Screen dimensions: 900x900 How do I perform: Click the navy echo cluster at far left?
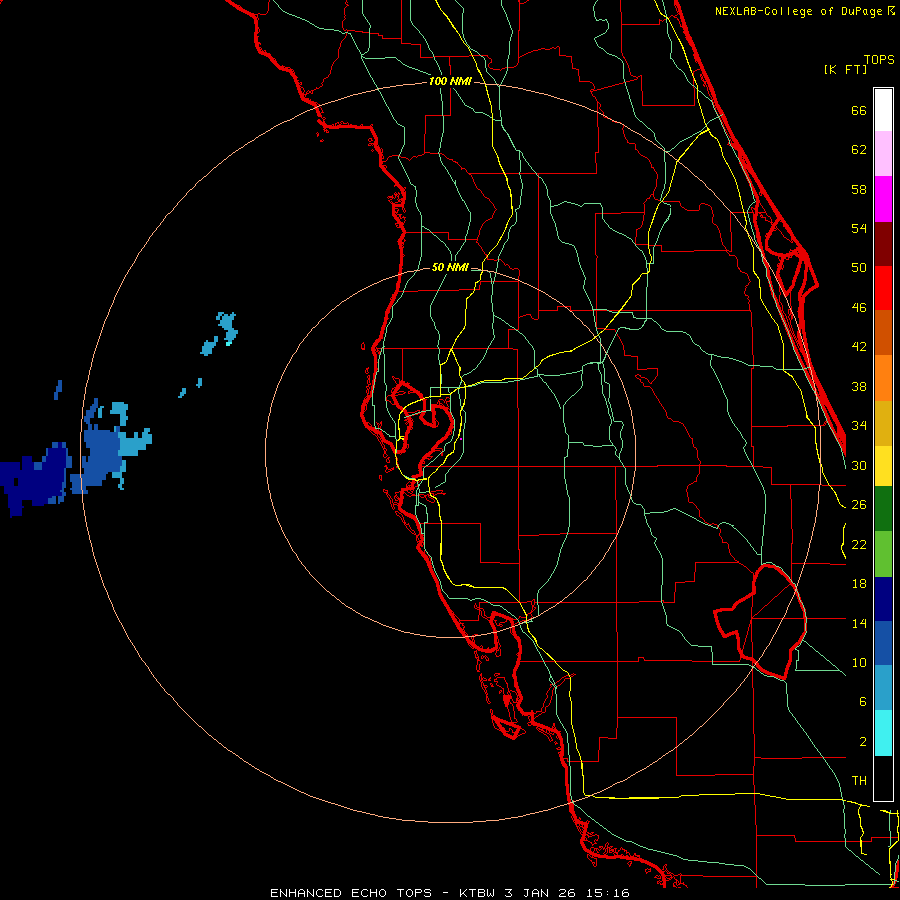point(34,478)
